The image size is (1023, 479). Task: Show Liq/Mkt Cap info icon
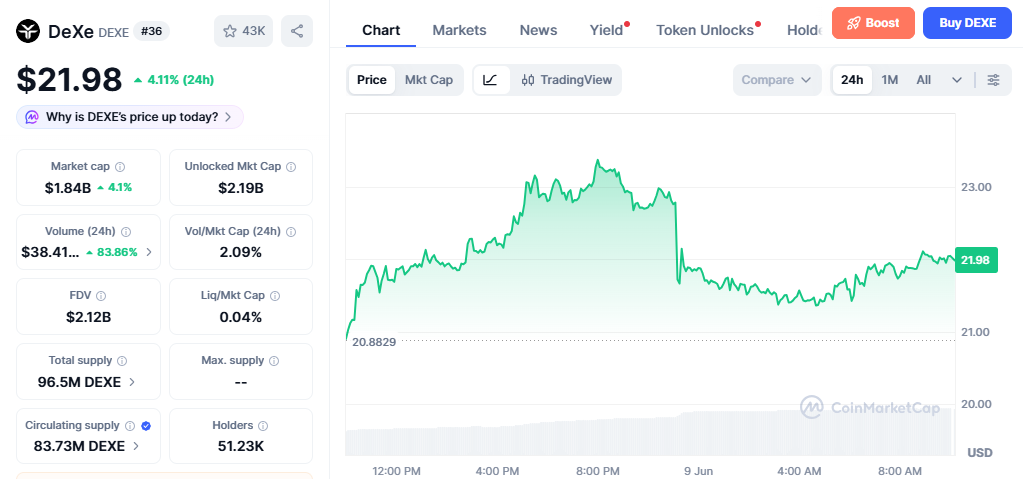point(275,296)
